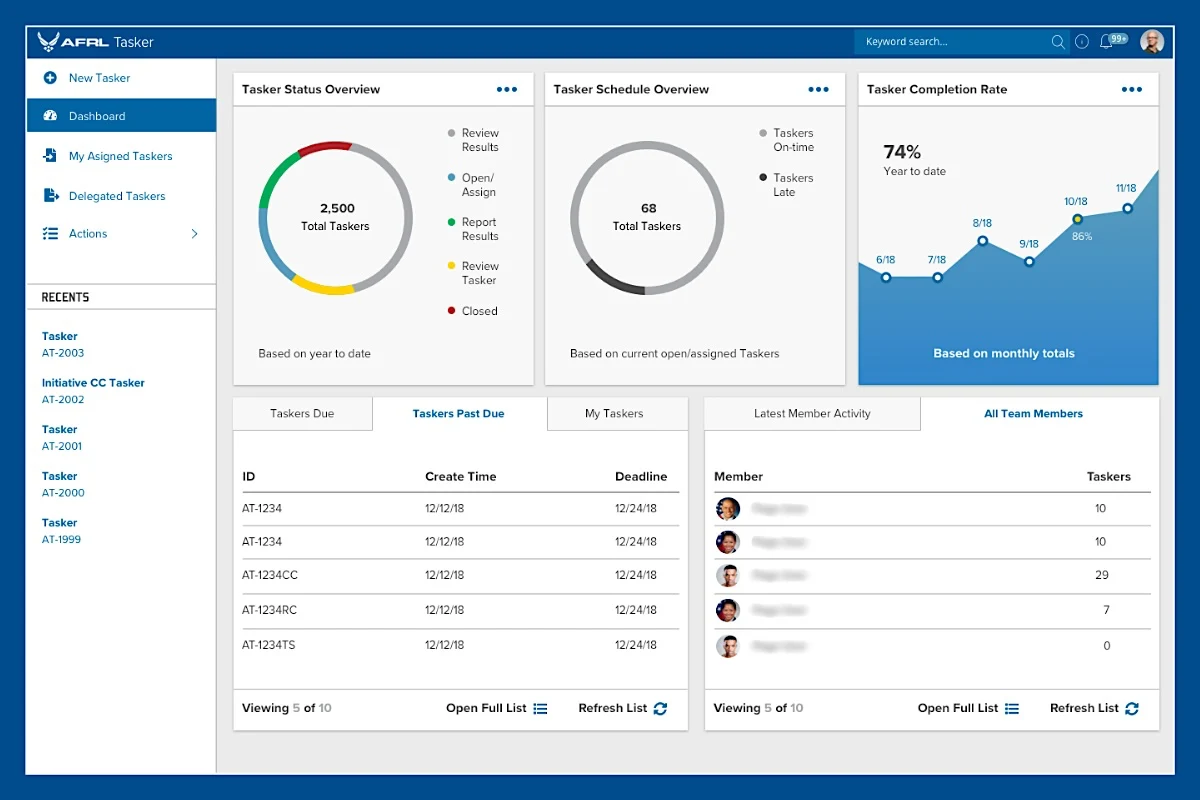This screenshot has width=1200, height=800.
Task: Expand the Actions menu chevron
Action: pos(194,234)
